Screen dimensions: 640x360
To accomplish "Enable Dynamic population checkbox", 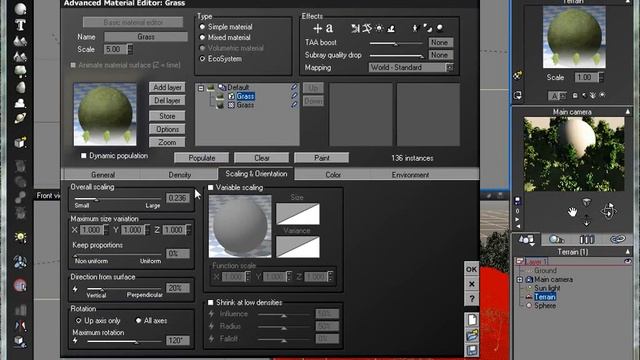I will pos(84,156).
